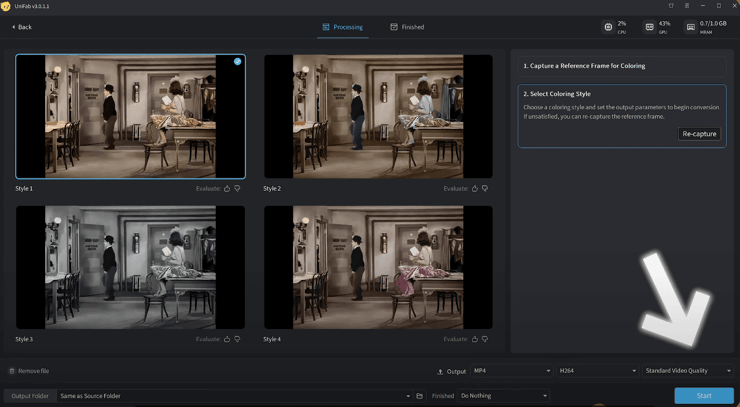
Task: Click the Output Folder button
Action: click(30, 396)
